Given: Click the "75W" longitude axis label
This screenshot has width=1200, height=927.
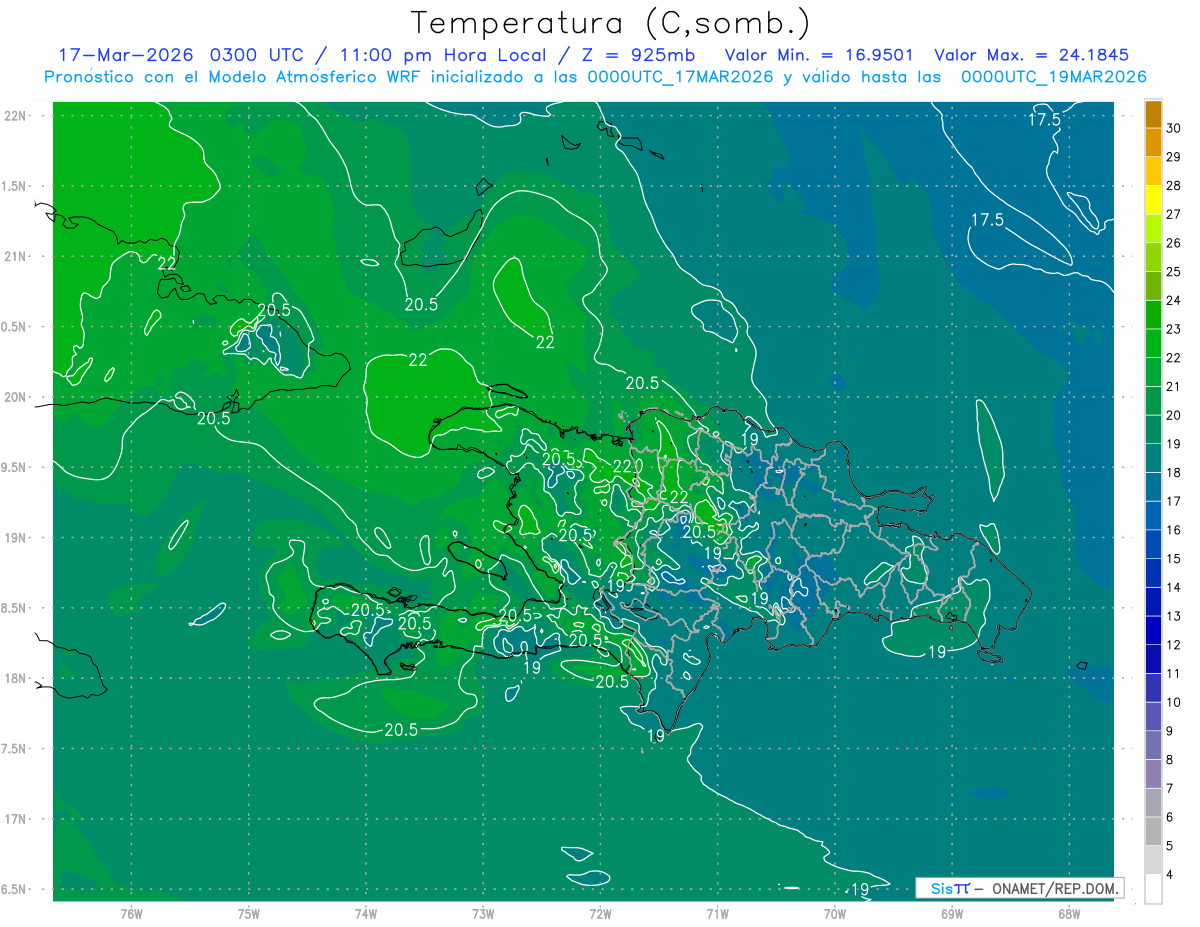Looking at the screenshot, I should 248,913.
